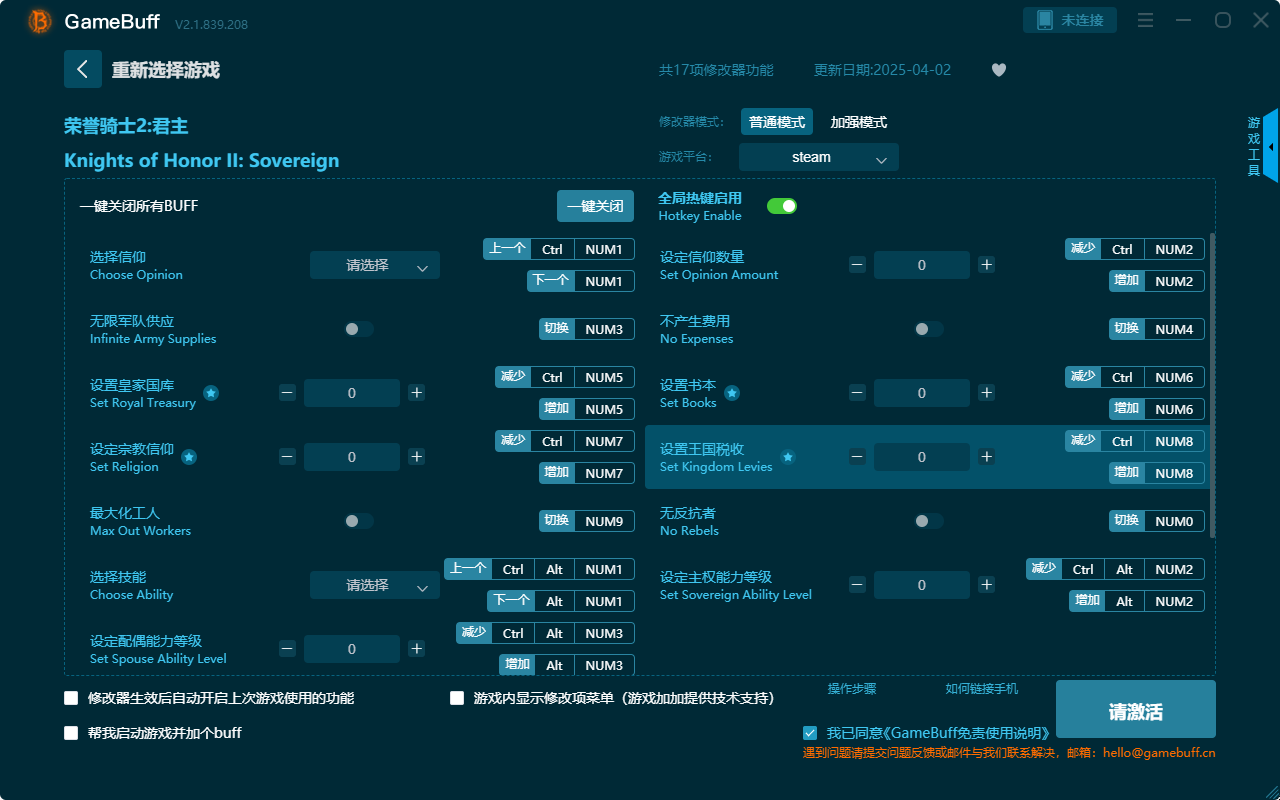
Task: Click the Set Books value field
Action: point(922,393)
